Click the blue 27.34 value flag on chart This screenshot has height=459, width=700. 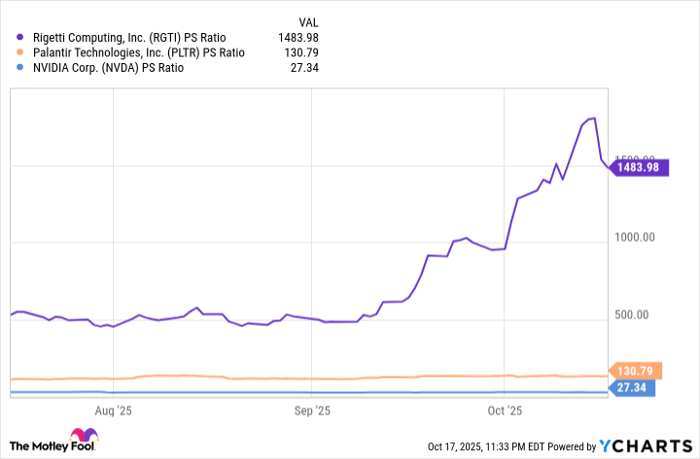pos(632,387)
